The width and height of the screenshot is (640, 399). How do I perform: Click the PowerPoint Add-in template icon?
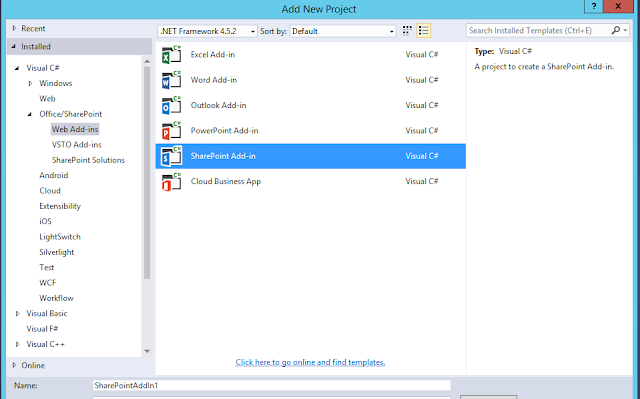(171, 131)
